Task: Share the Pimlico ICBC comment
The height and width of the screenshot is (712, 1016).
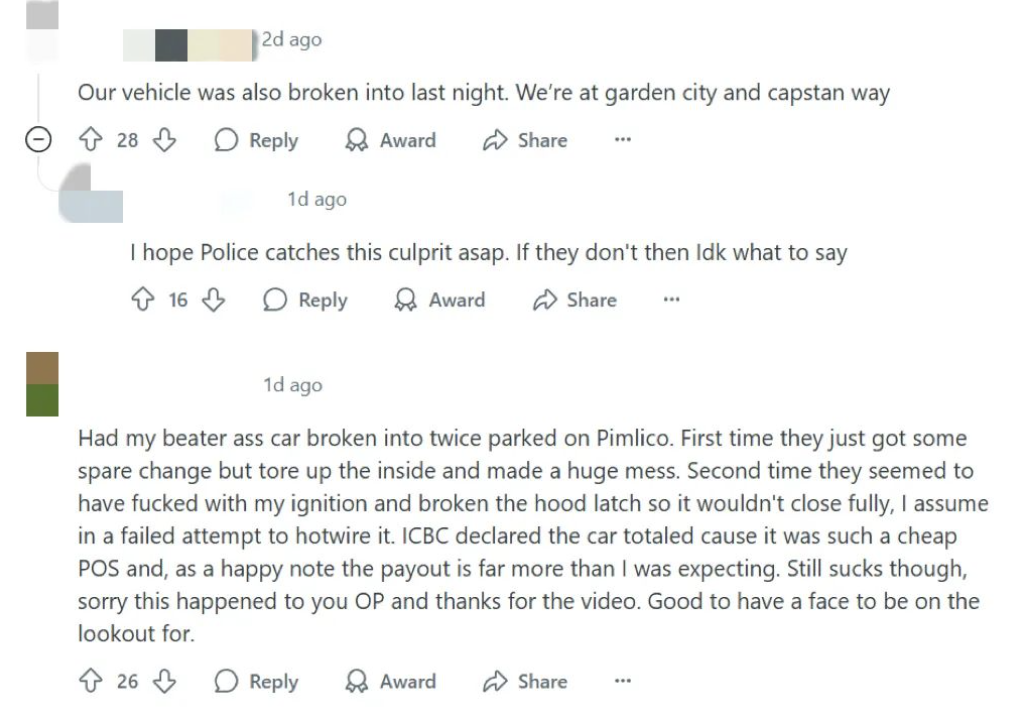Action: 525,681
